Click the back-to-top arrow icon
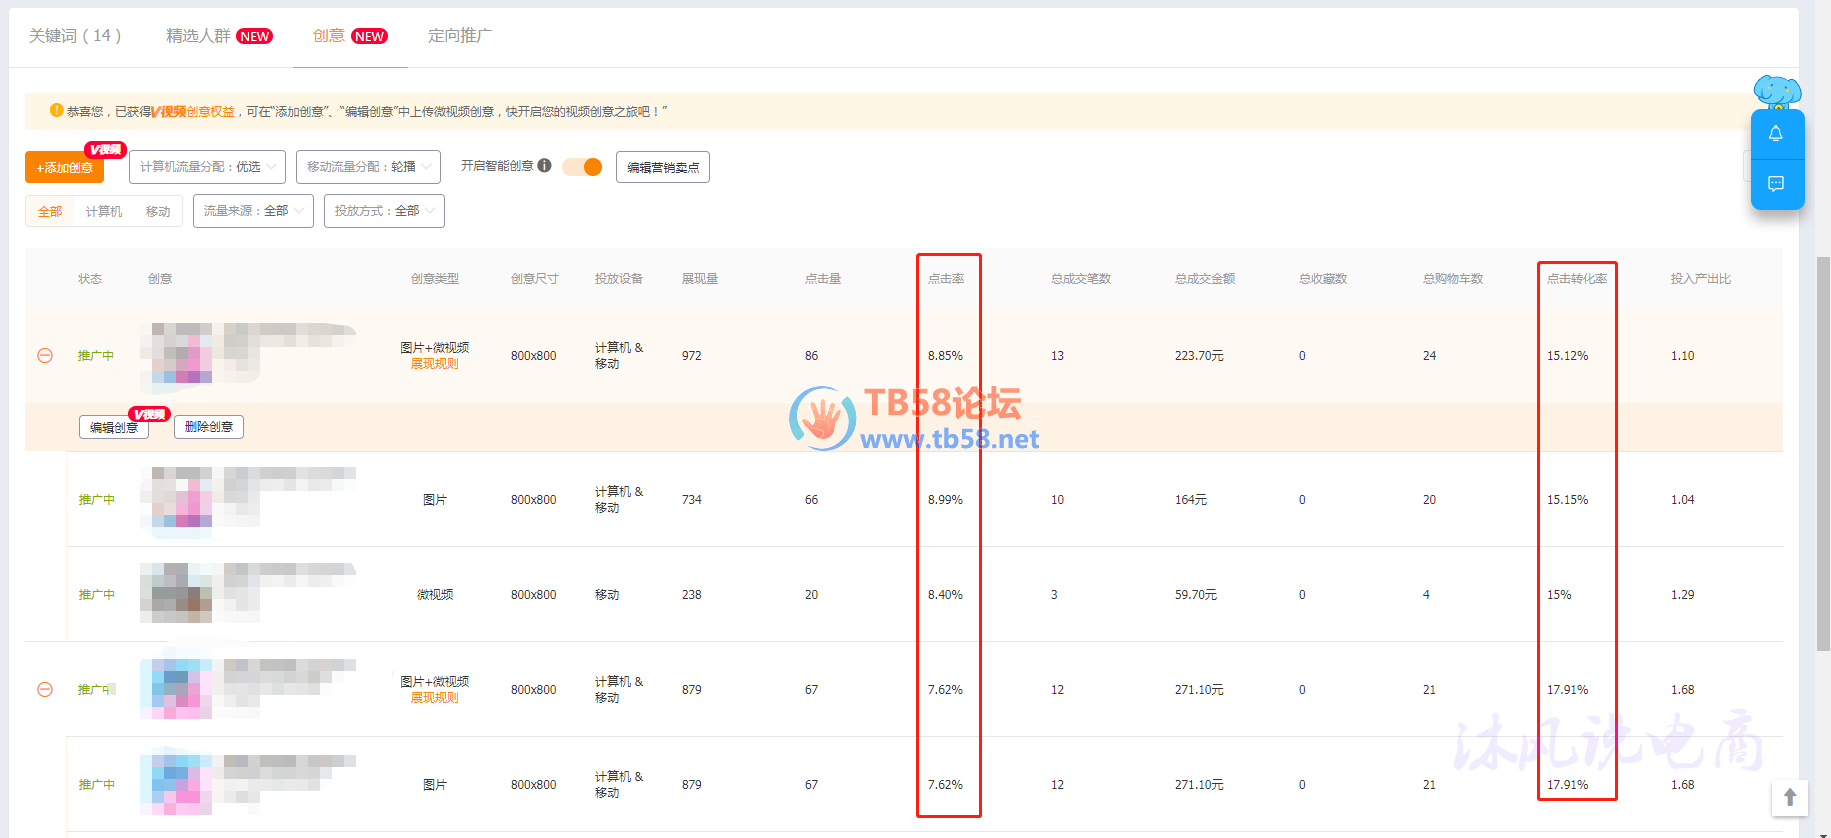 [x=1790, y=797]
